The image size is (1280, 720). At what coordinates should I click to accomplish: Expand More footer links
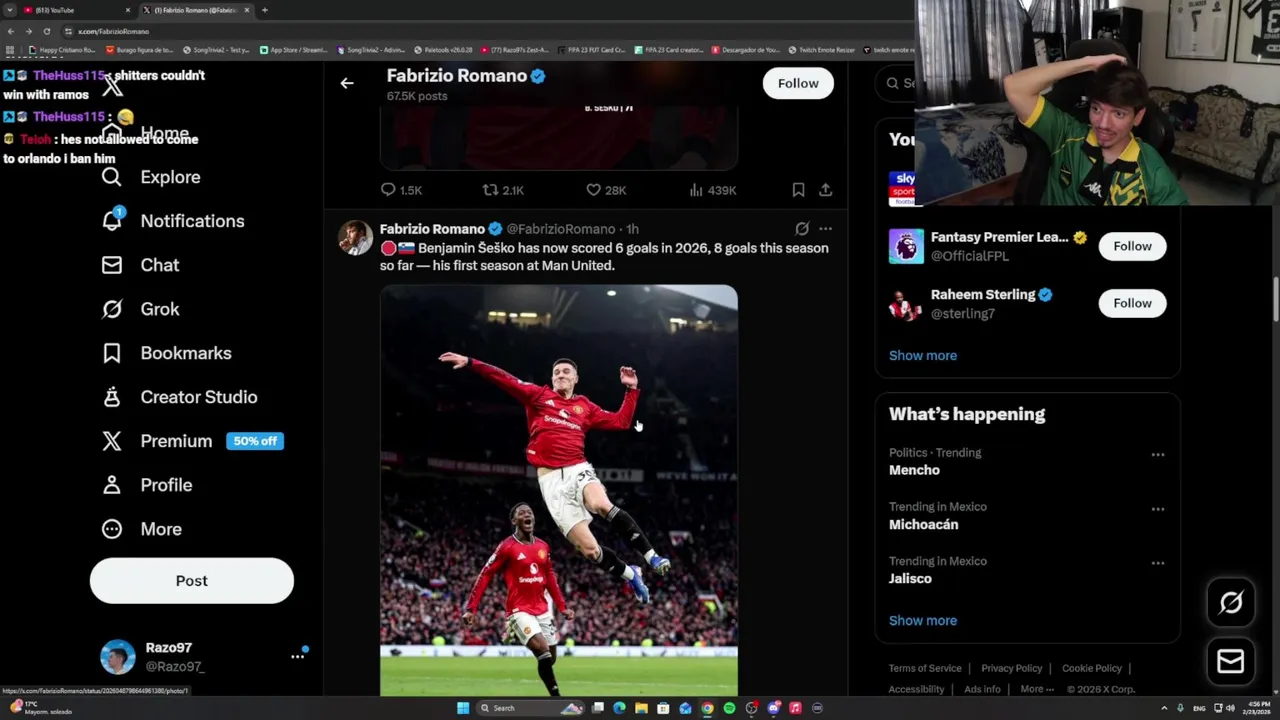click(1037, 689)
